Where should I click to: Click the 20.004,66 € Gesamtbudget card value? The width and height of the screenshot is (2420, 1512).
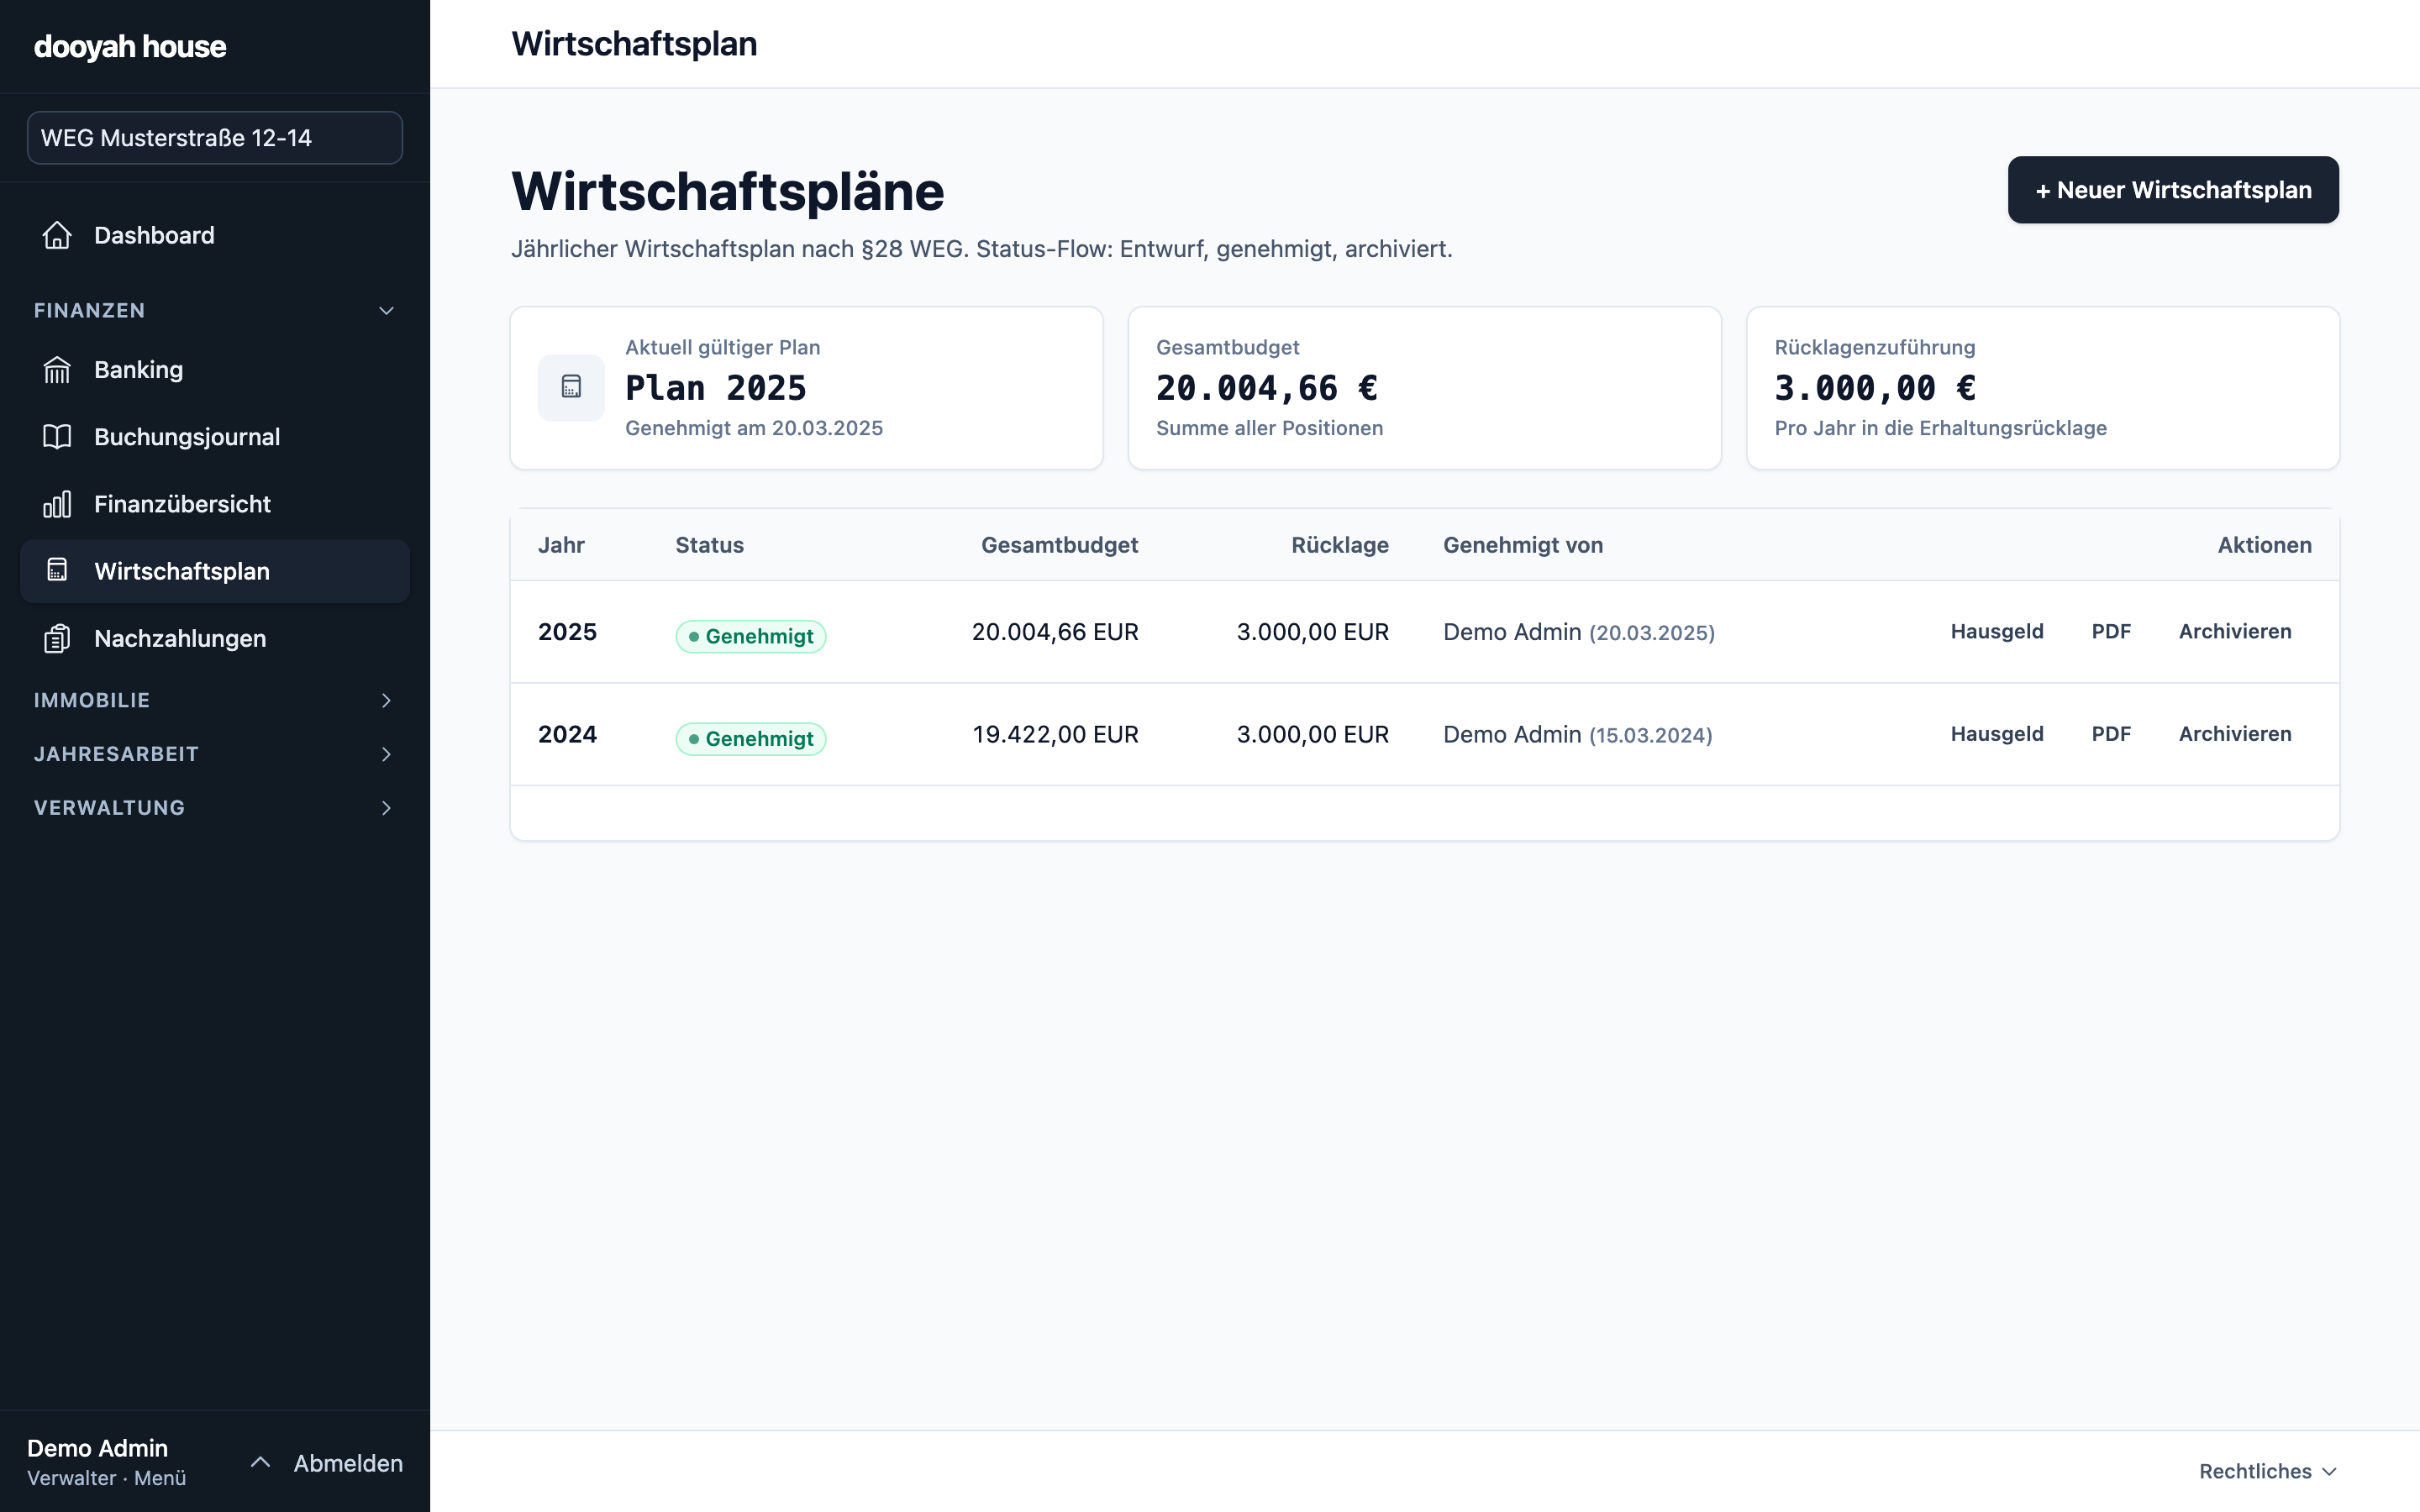click(x=1267, y=388)
